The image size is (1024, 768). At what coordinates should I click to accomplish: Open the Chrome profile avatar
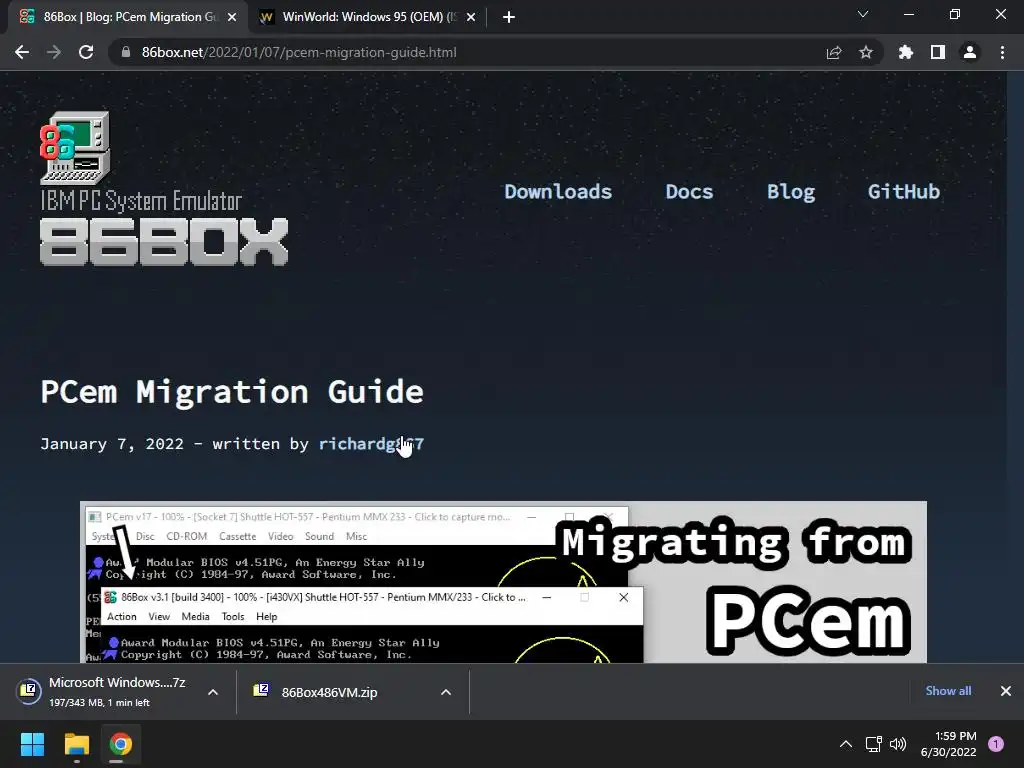[x=970, y=52]
